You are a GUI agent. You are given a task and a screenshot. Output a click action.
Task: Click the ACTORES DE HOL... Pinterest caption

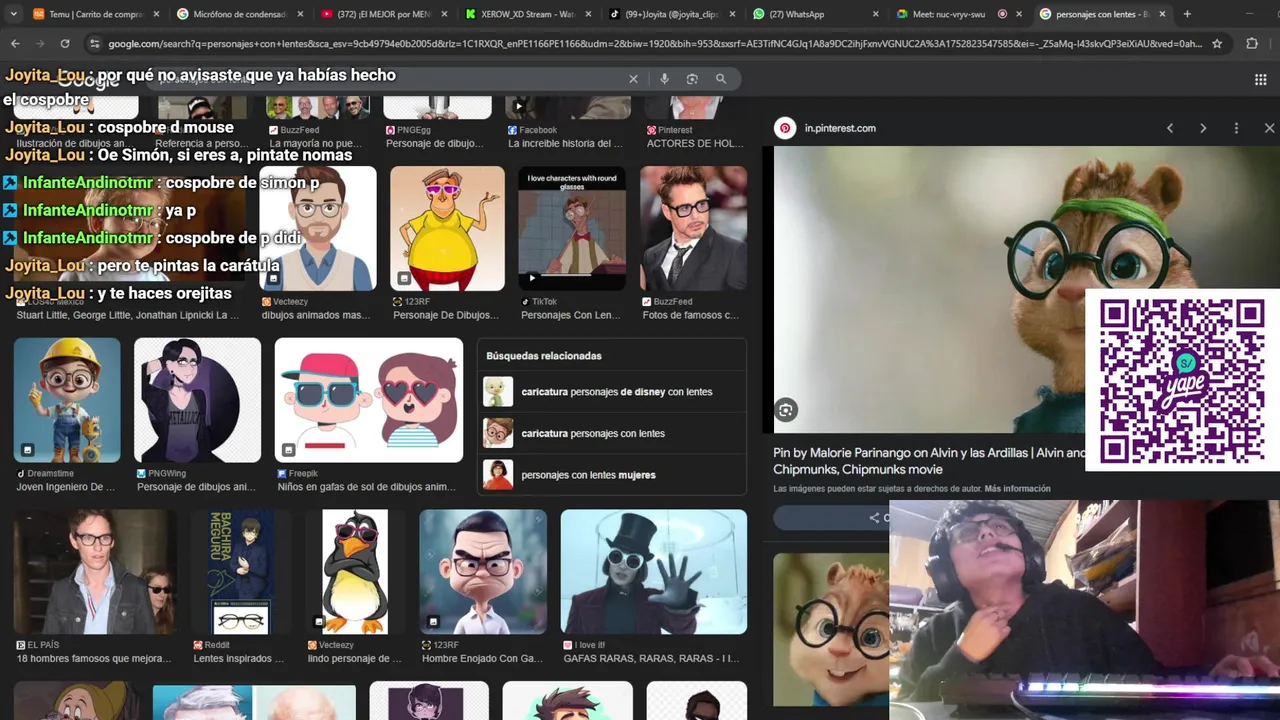pyautogui.click(x=694, y=143)
